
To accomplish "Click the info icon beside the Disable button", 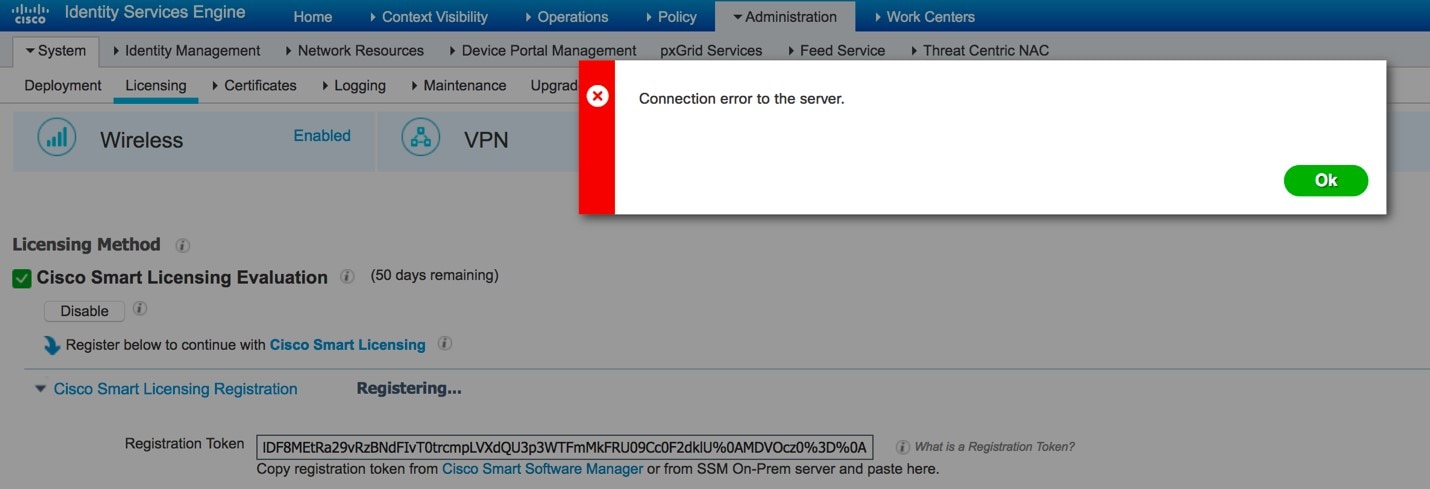I will (140, 309).
